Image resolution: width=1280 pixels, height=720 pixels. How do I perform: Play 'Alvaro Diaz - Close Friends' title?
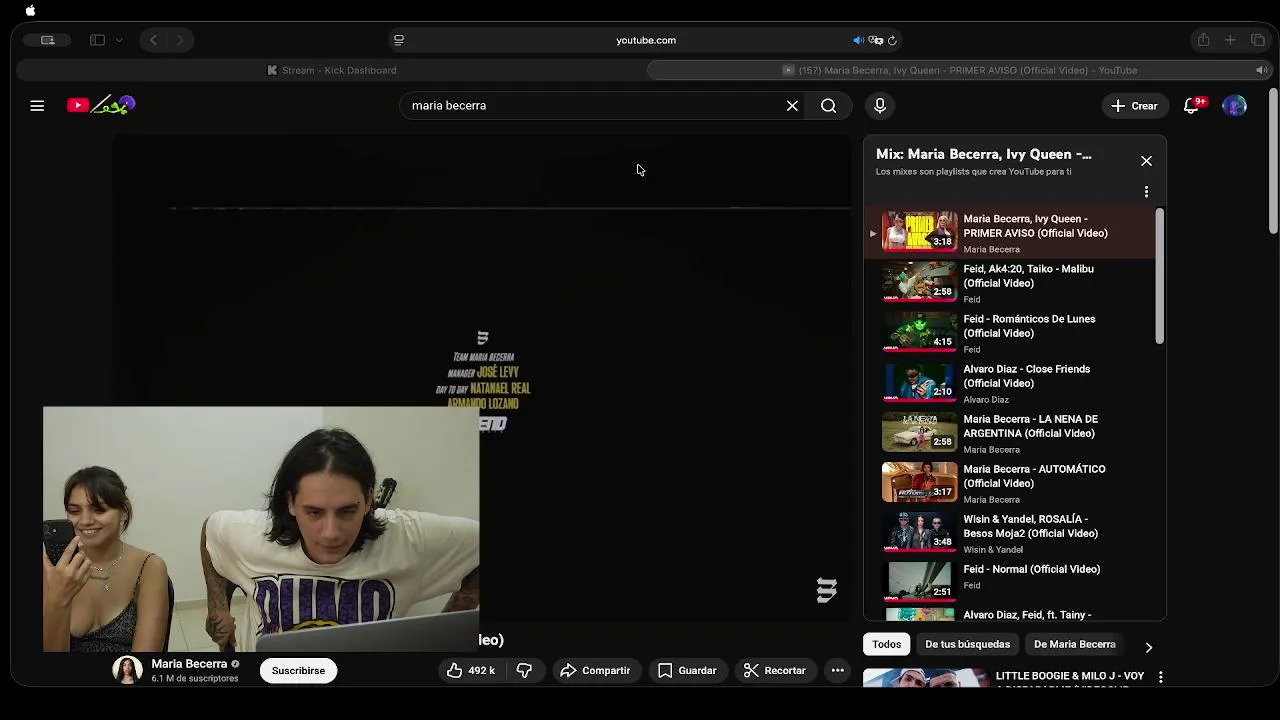coord(1026,376)
